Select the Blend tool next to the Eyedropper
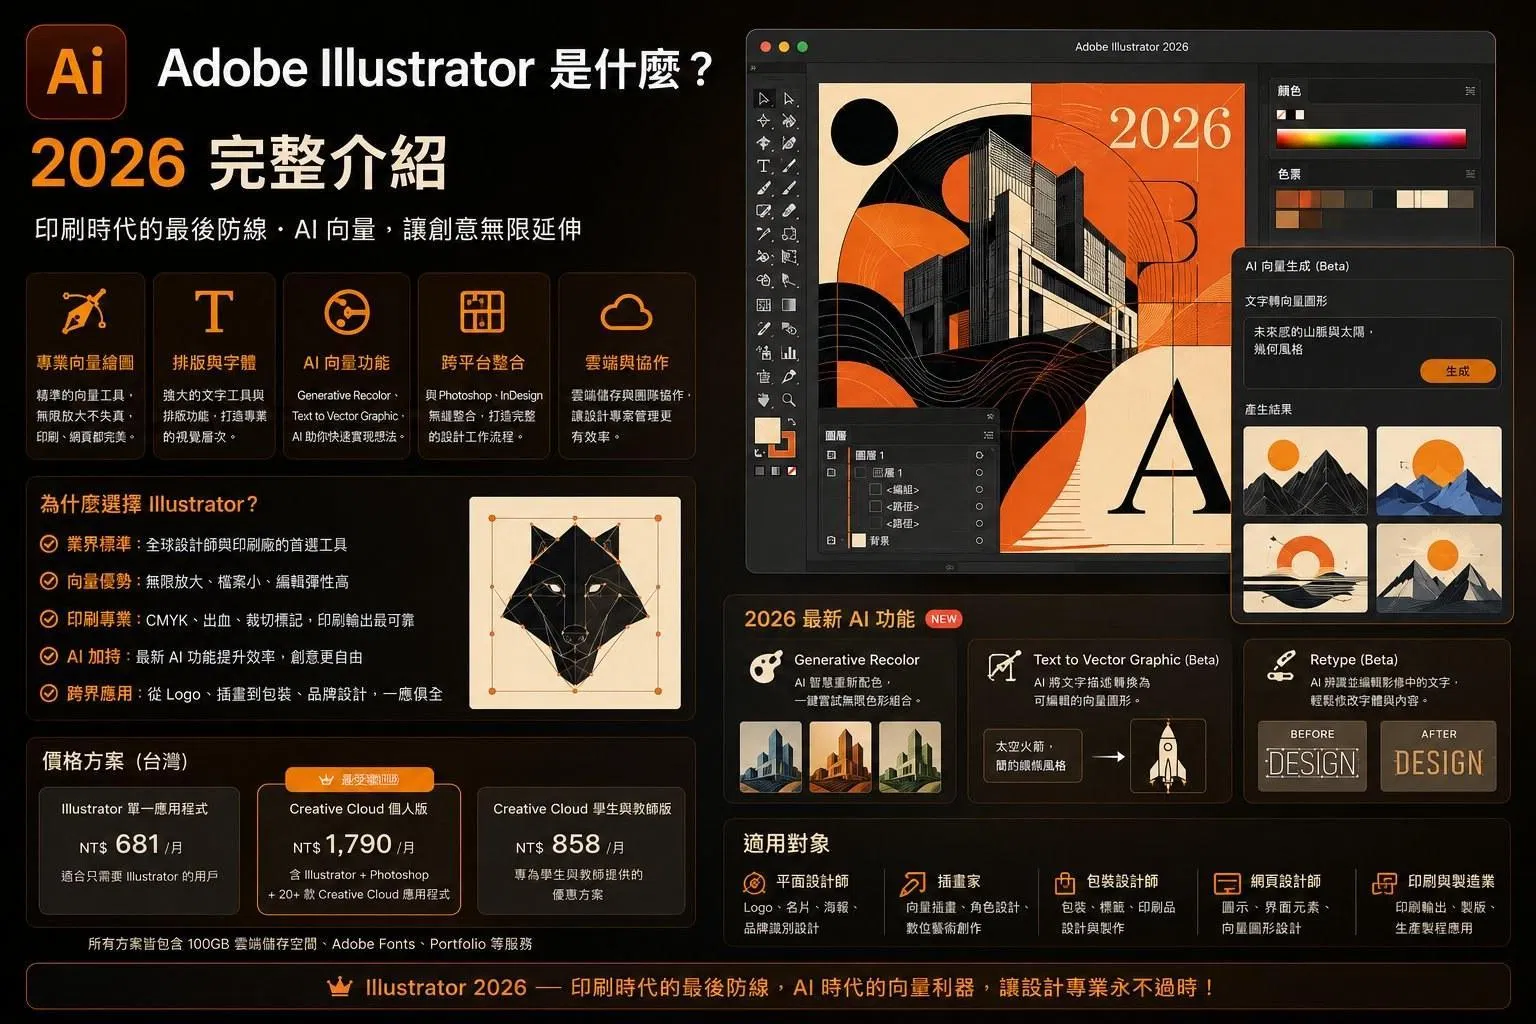 pyautogui.click(x=789, y=328)
